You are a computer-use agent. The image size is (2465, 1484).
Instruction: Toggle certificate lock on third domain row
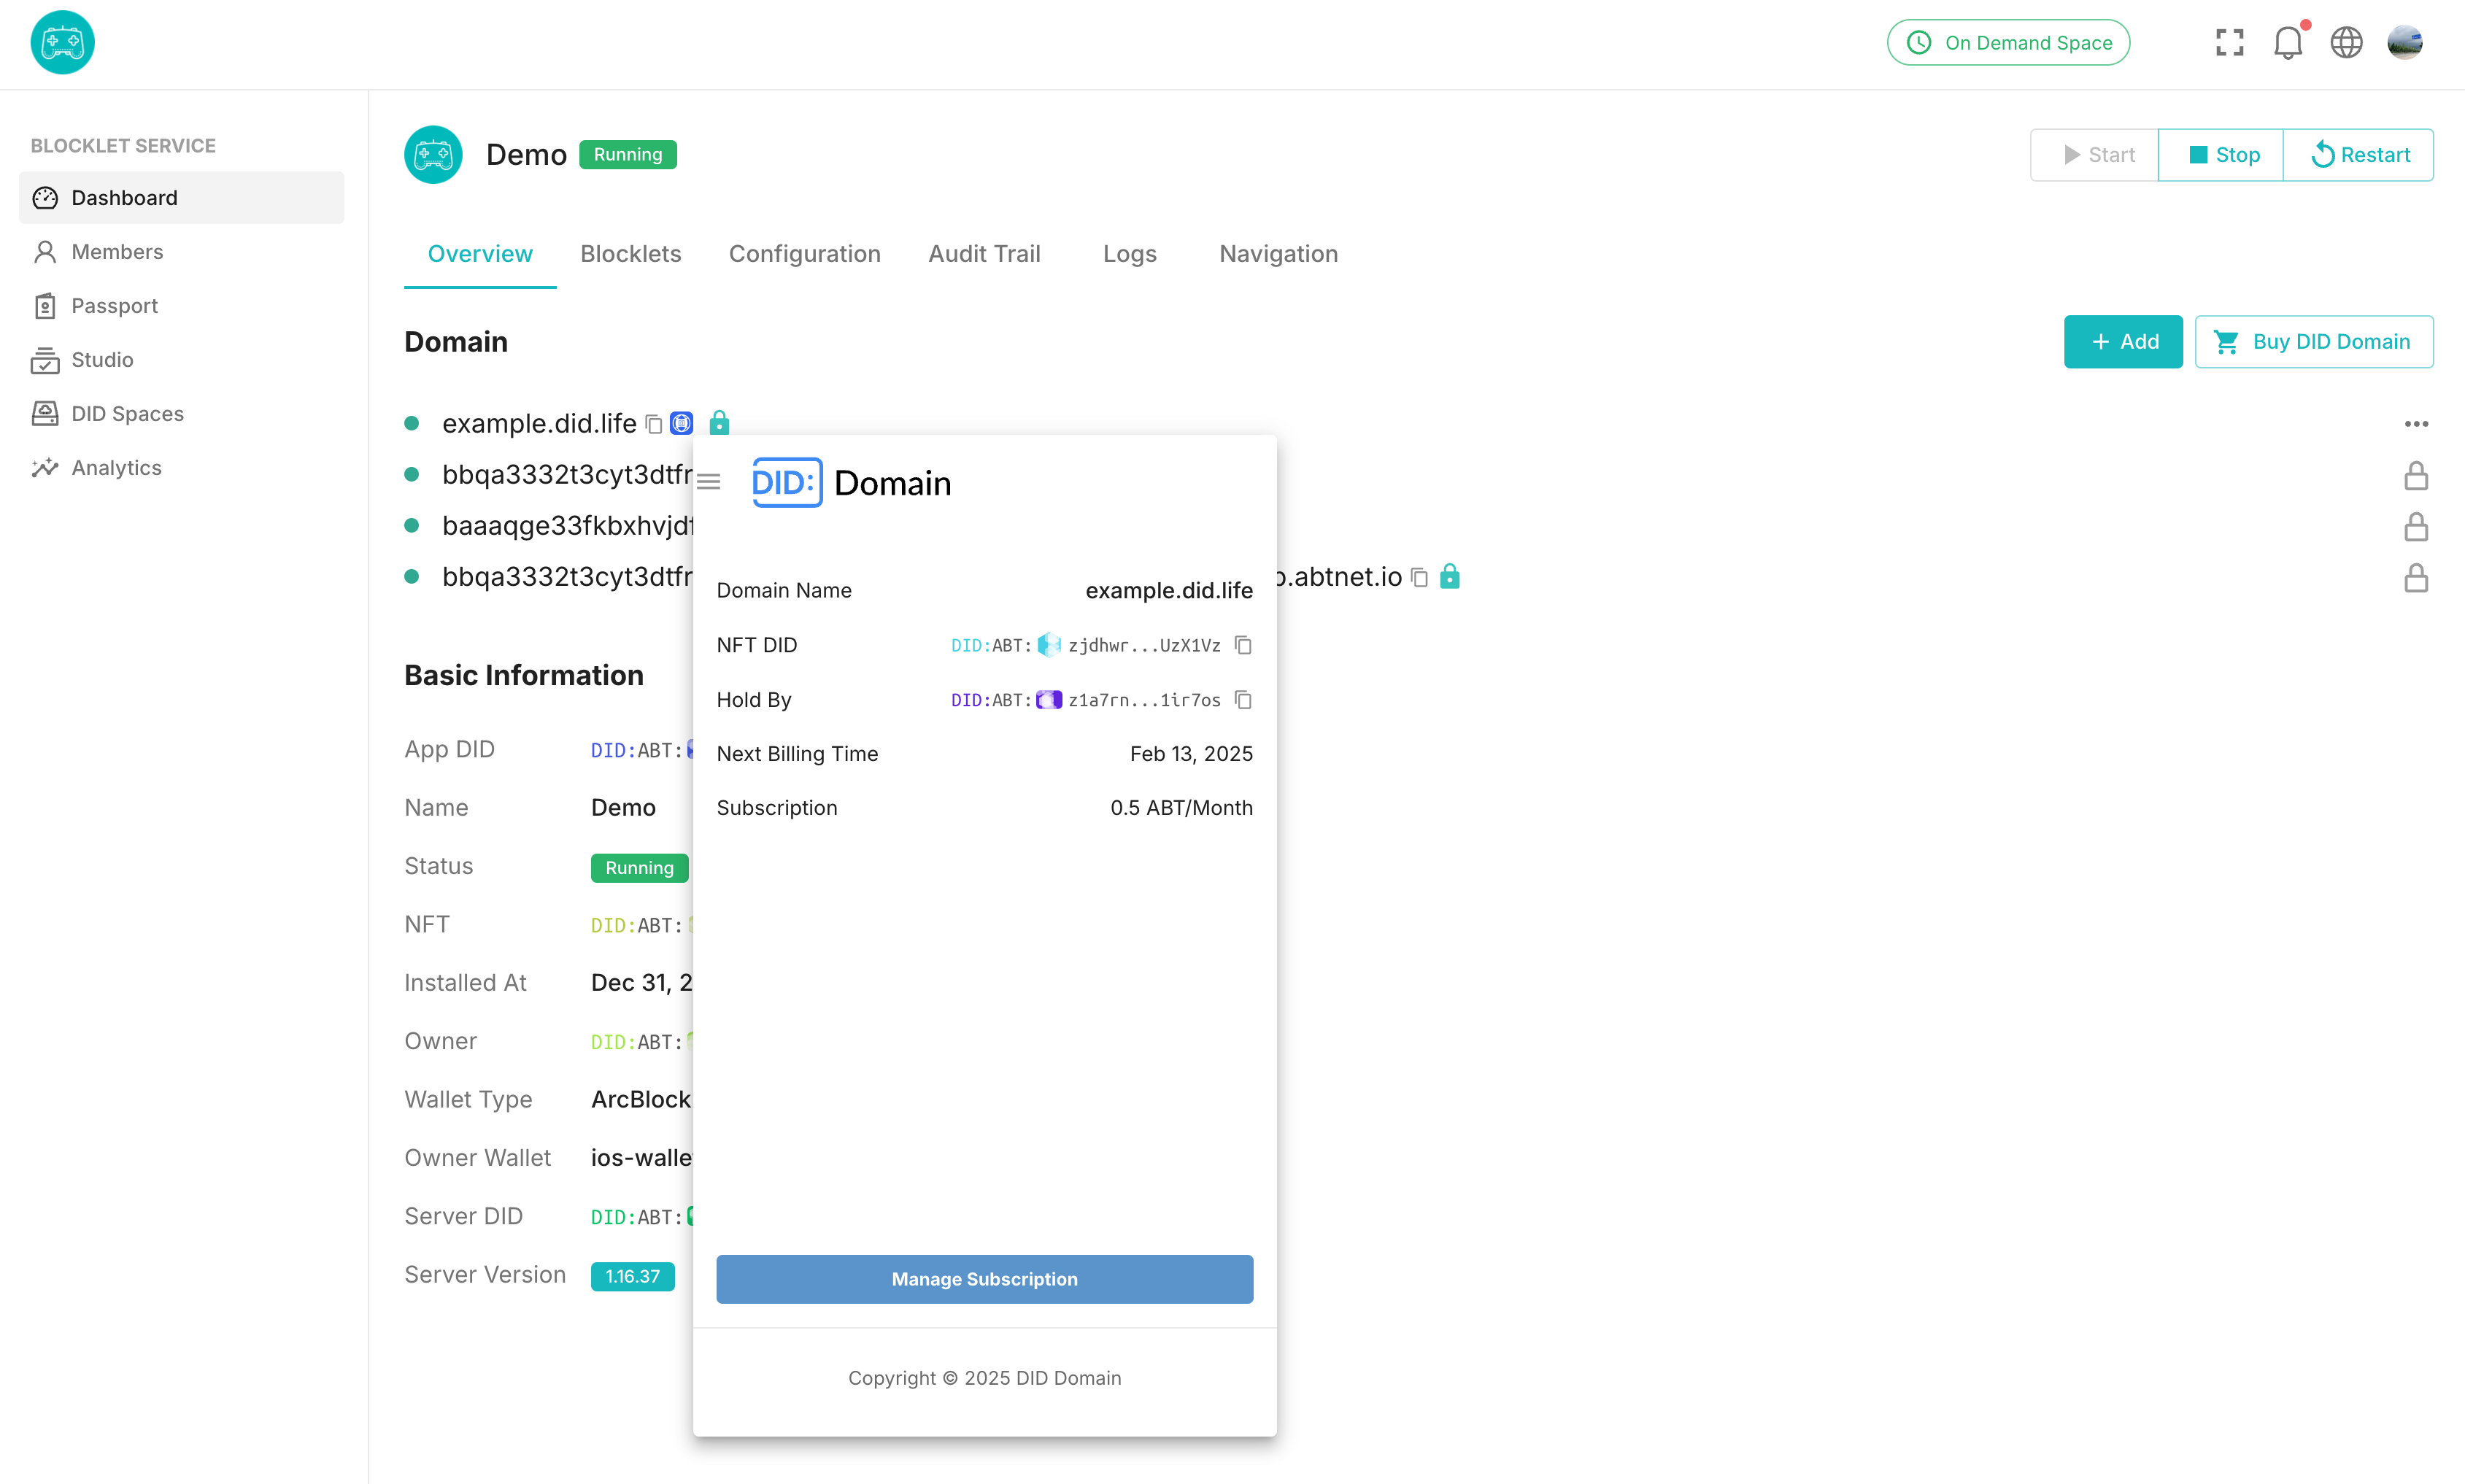[2416, 527]
